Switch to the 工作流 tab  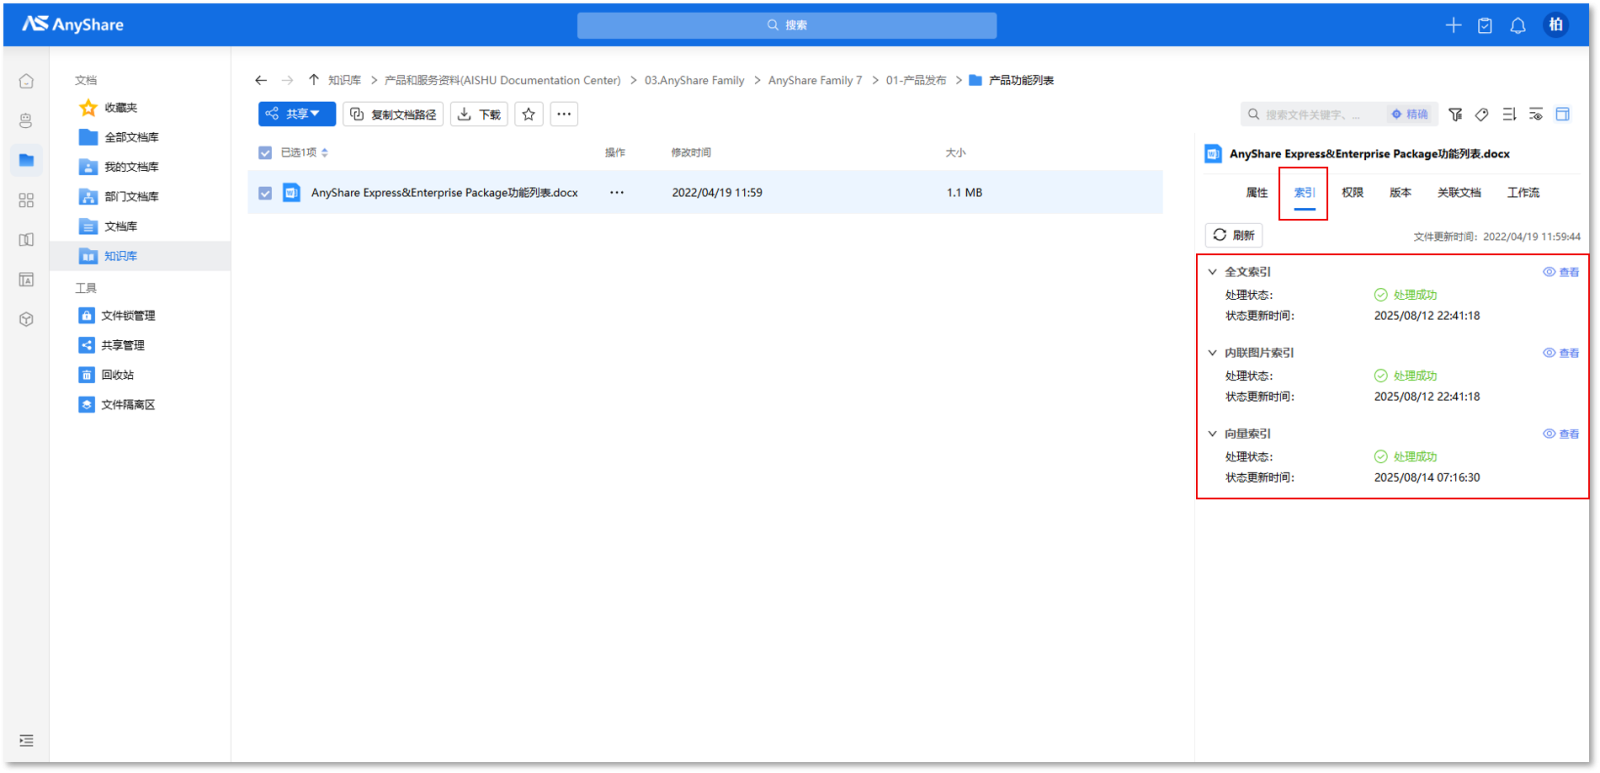coord(1523,193)
